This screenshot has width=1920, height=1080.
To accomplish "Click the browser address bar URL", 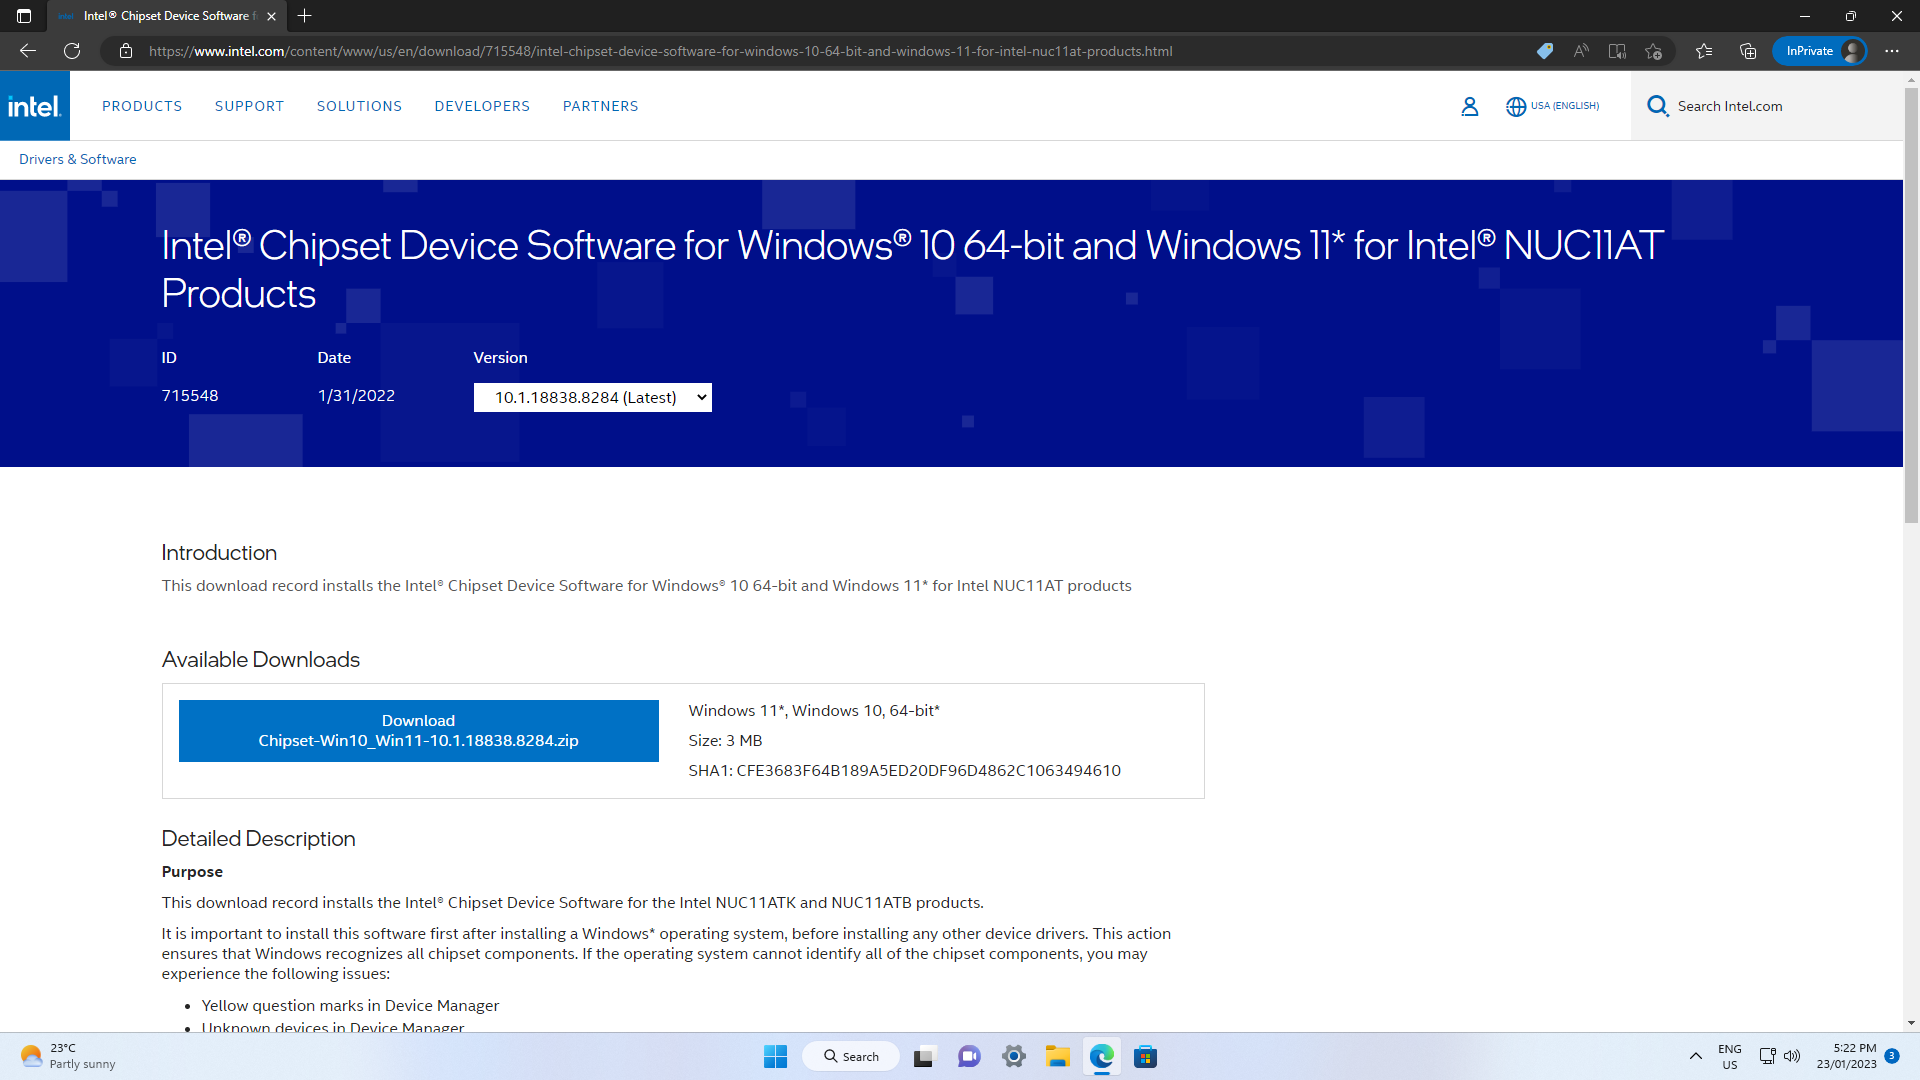I will [x=660, y=51].
